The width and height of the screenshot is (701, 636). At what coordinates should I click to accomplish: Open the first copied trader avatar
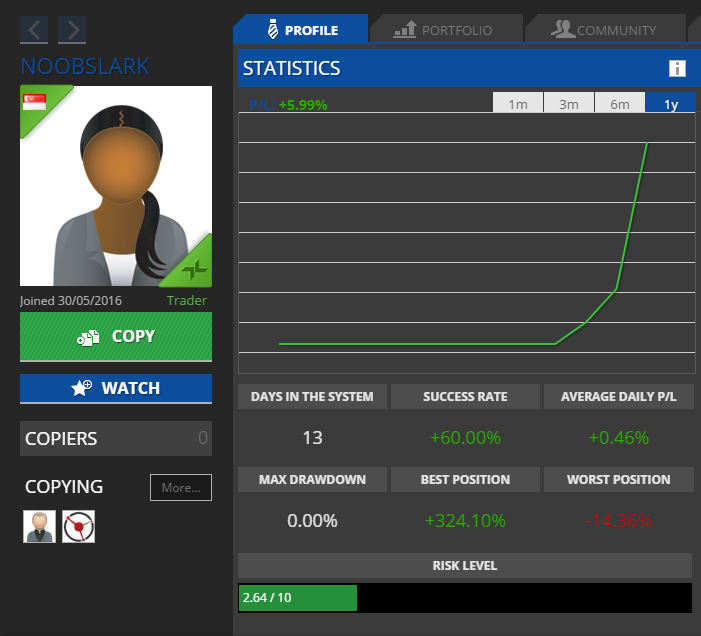(39, 526)
